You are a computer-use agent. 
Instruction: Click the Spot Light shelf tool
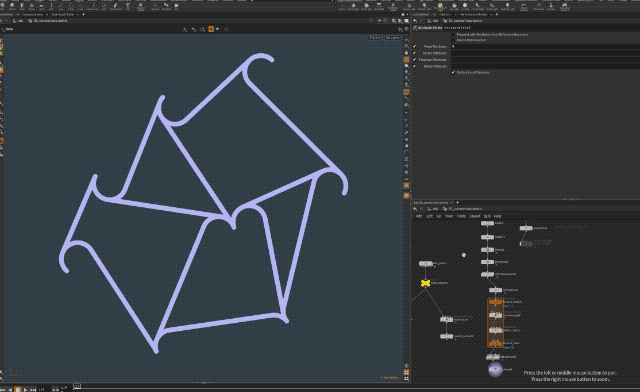(366, 6)
